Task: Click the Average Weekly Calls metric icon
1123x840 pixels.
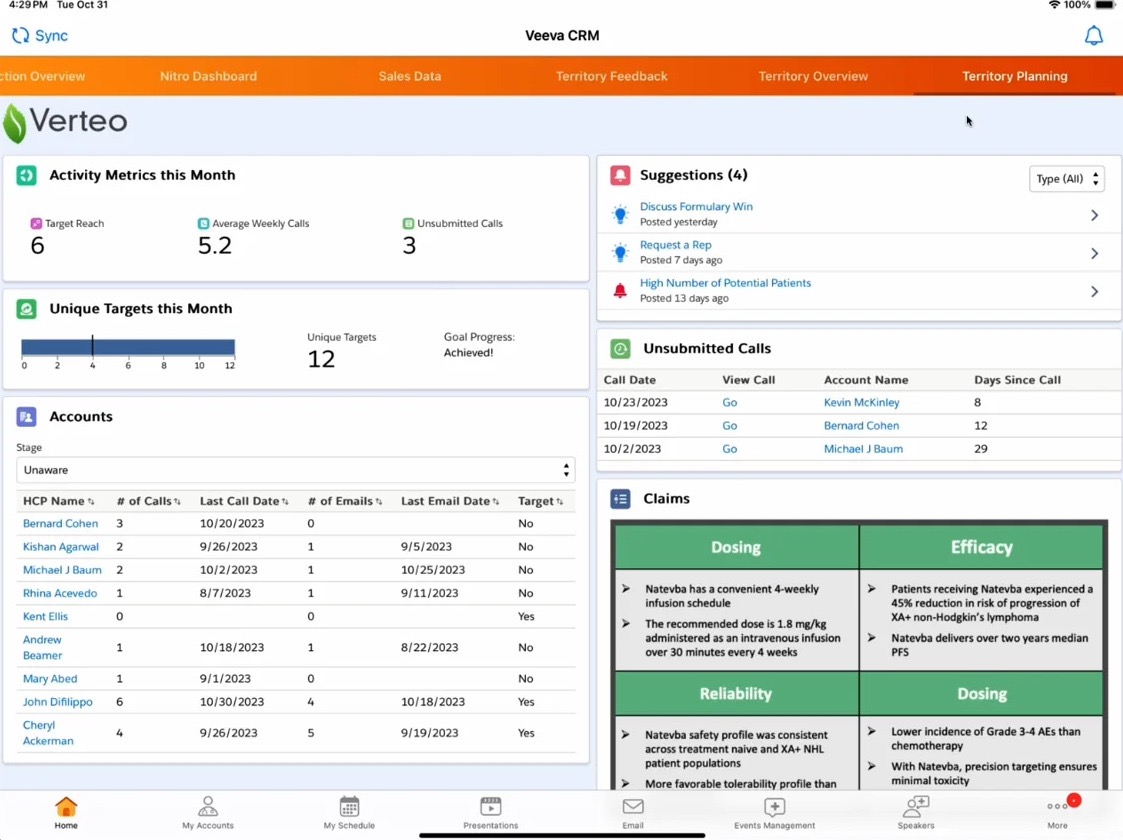Action: point(203,223)
